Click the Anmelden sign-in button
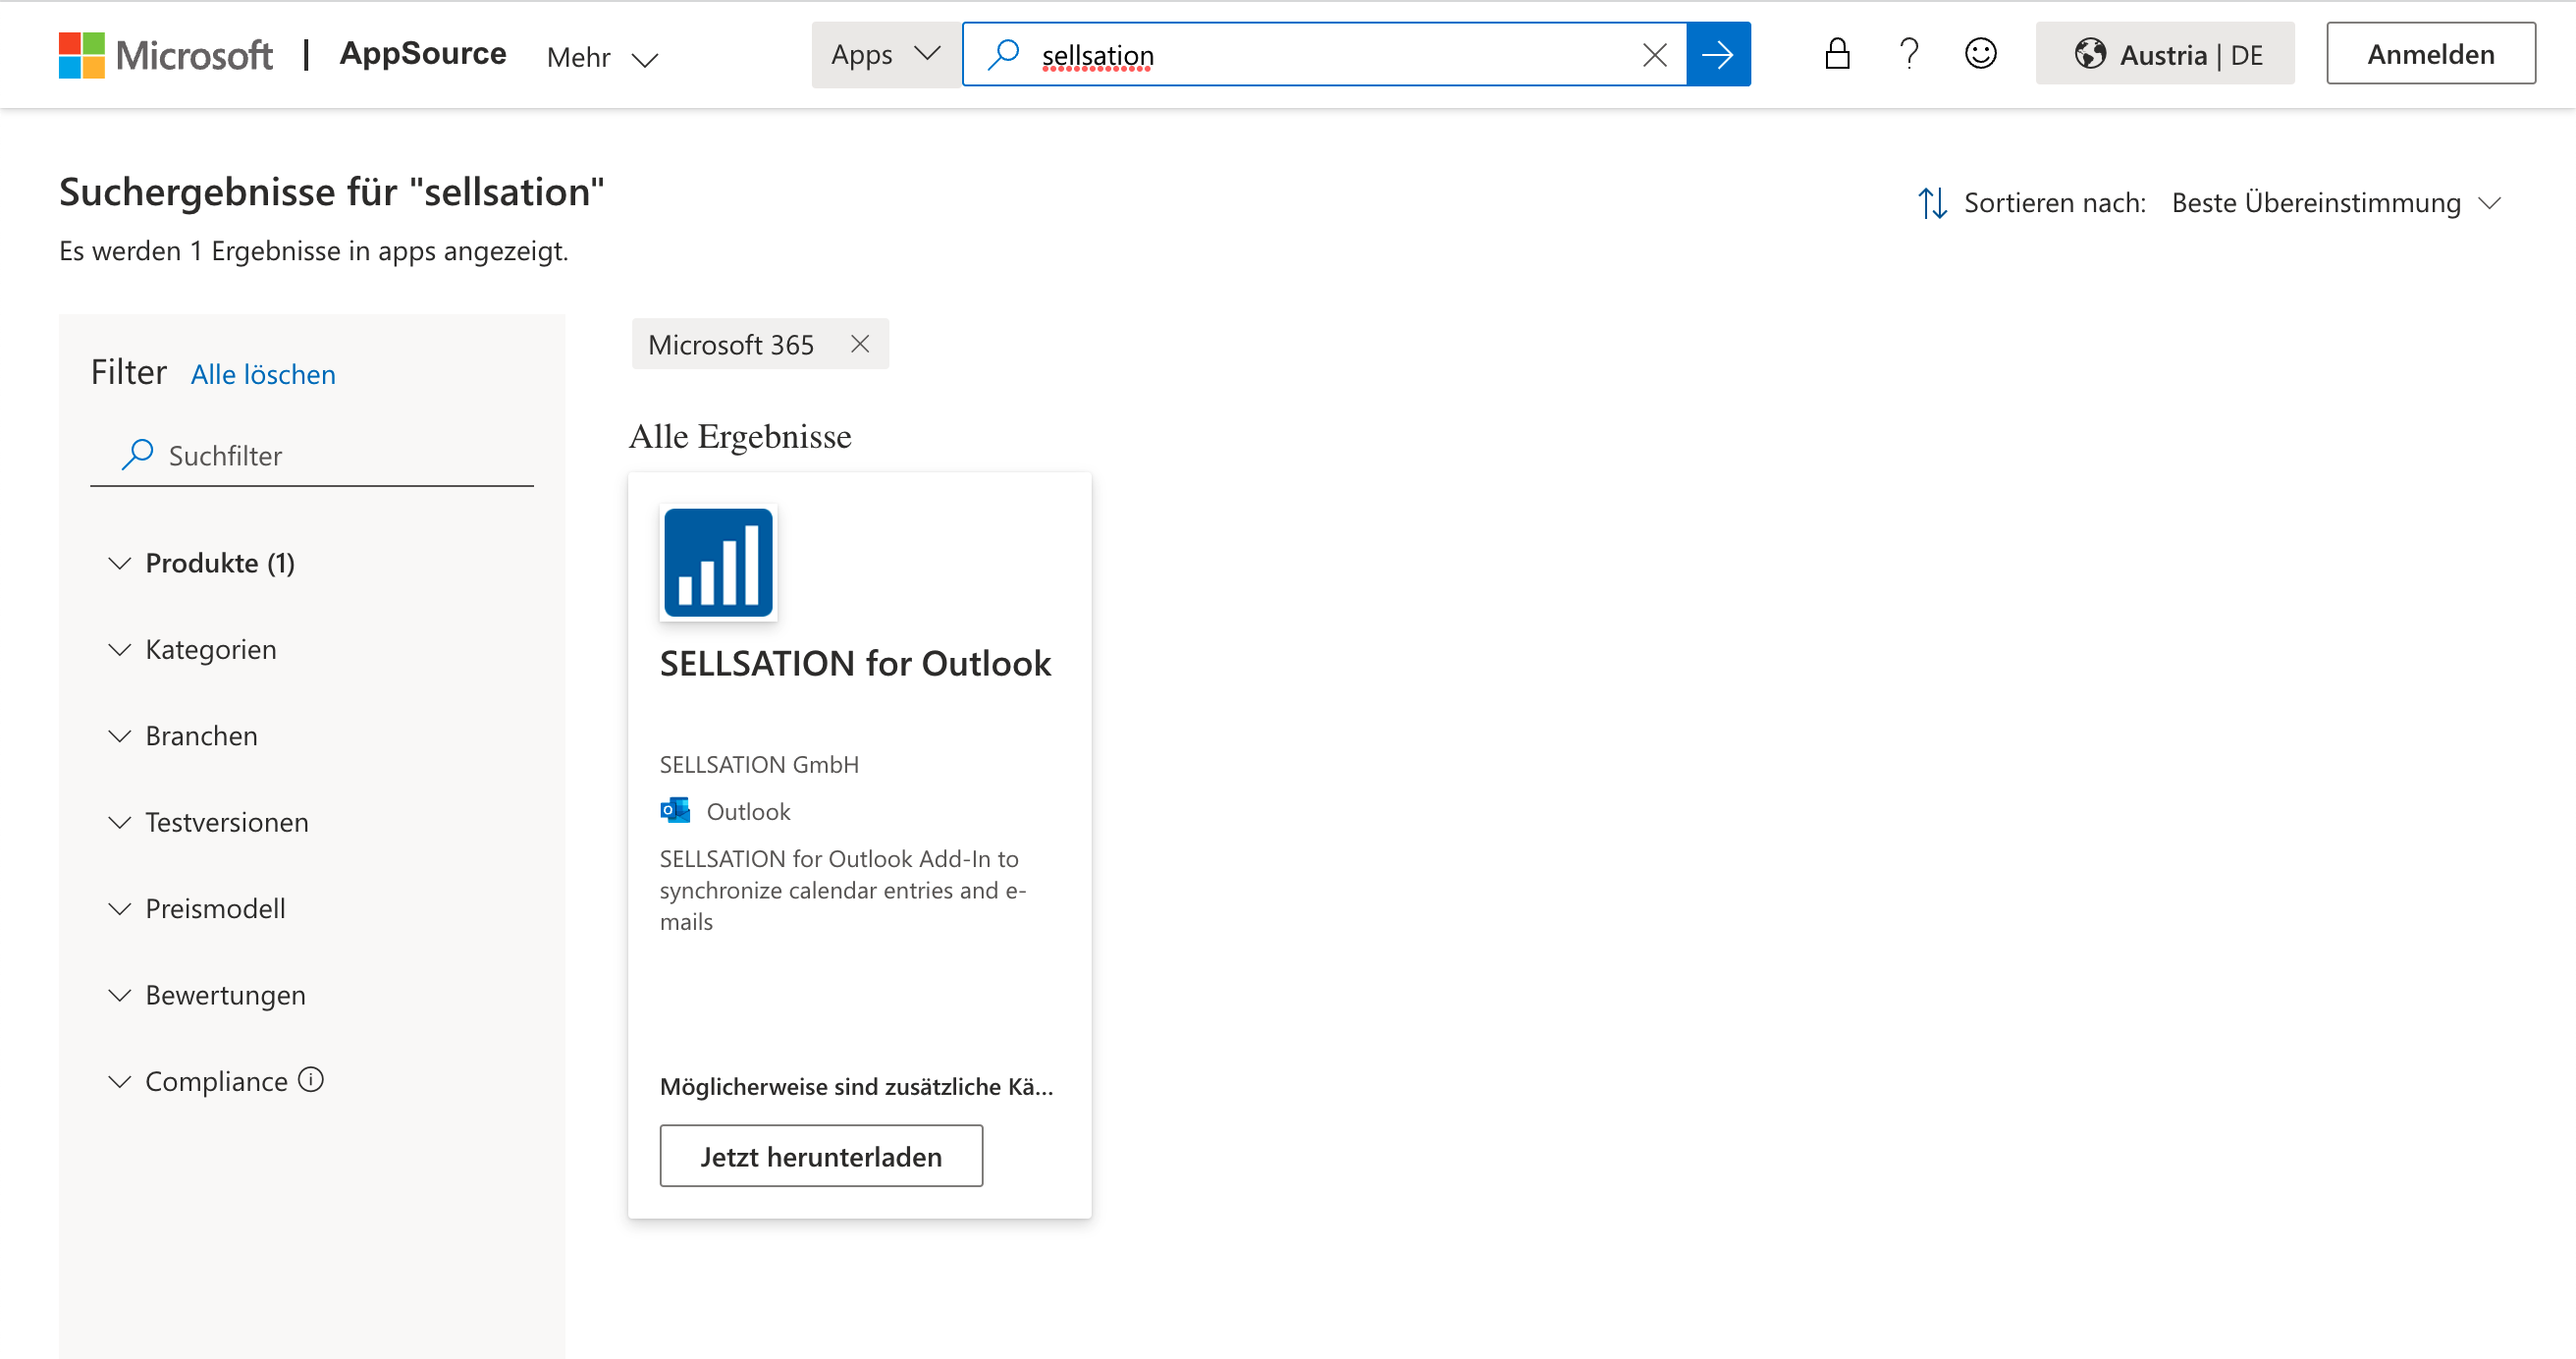Screen dimensions: 2576x1359 [x=2430, y=54]
